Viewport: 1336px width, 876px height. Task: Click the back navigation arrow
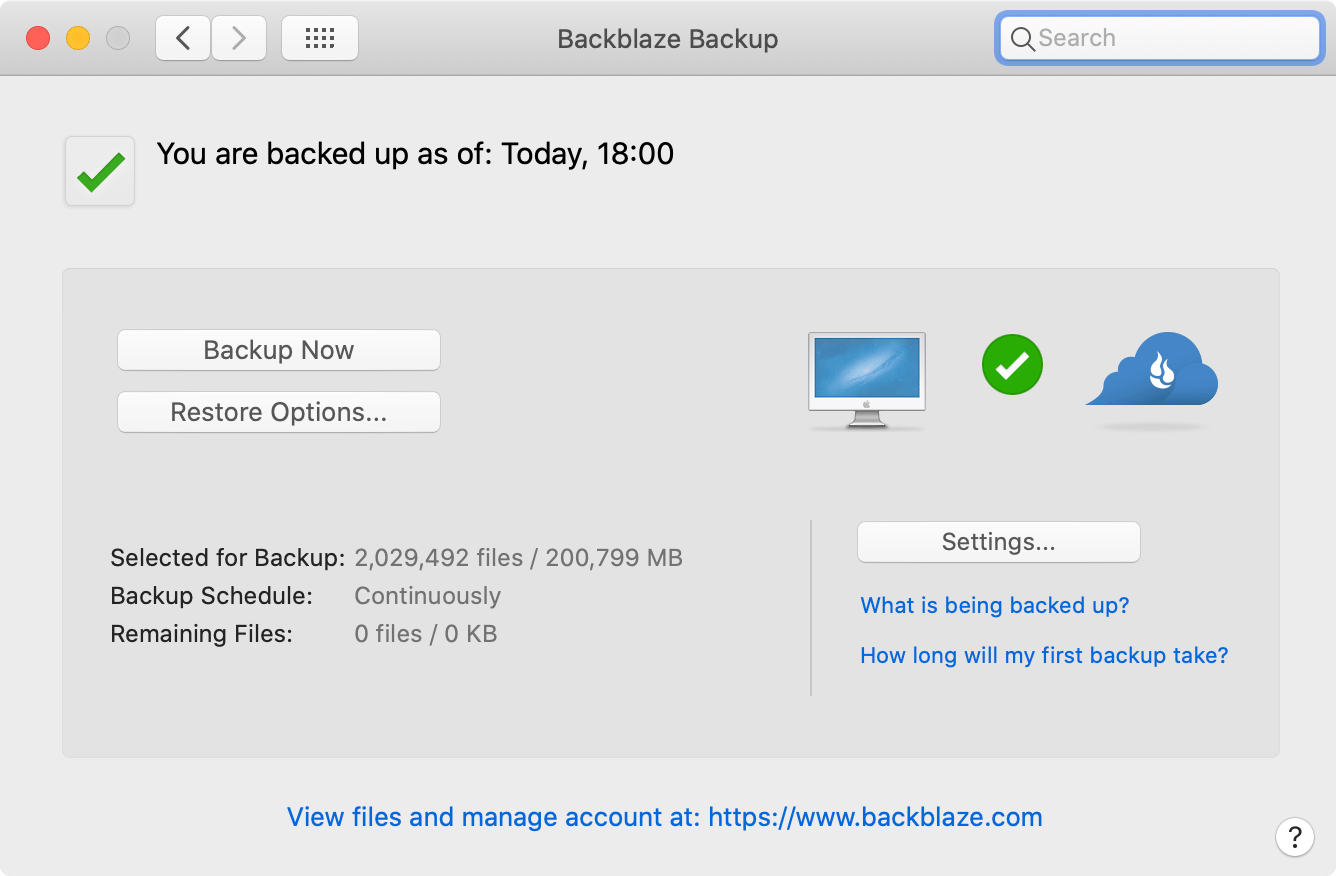182,37
